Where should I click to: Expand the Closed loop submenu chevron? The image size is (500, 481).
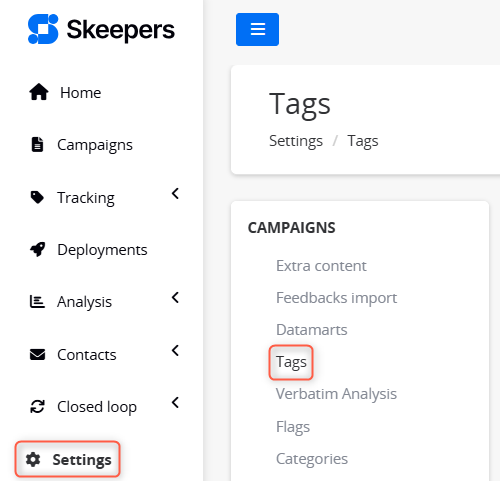pyautogui.click(x=175, y=403)
